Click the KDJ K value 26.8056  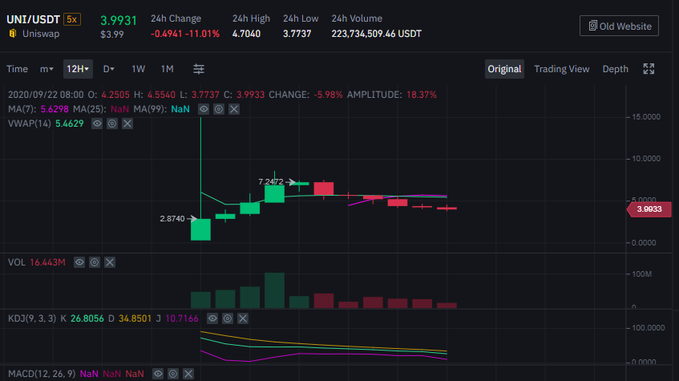point(87,319)
